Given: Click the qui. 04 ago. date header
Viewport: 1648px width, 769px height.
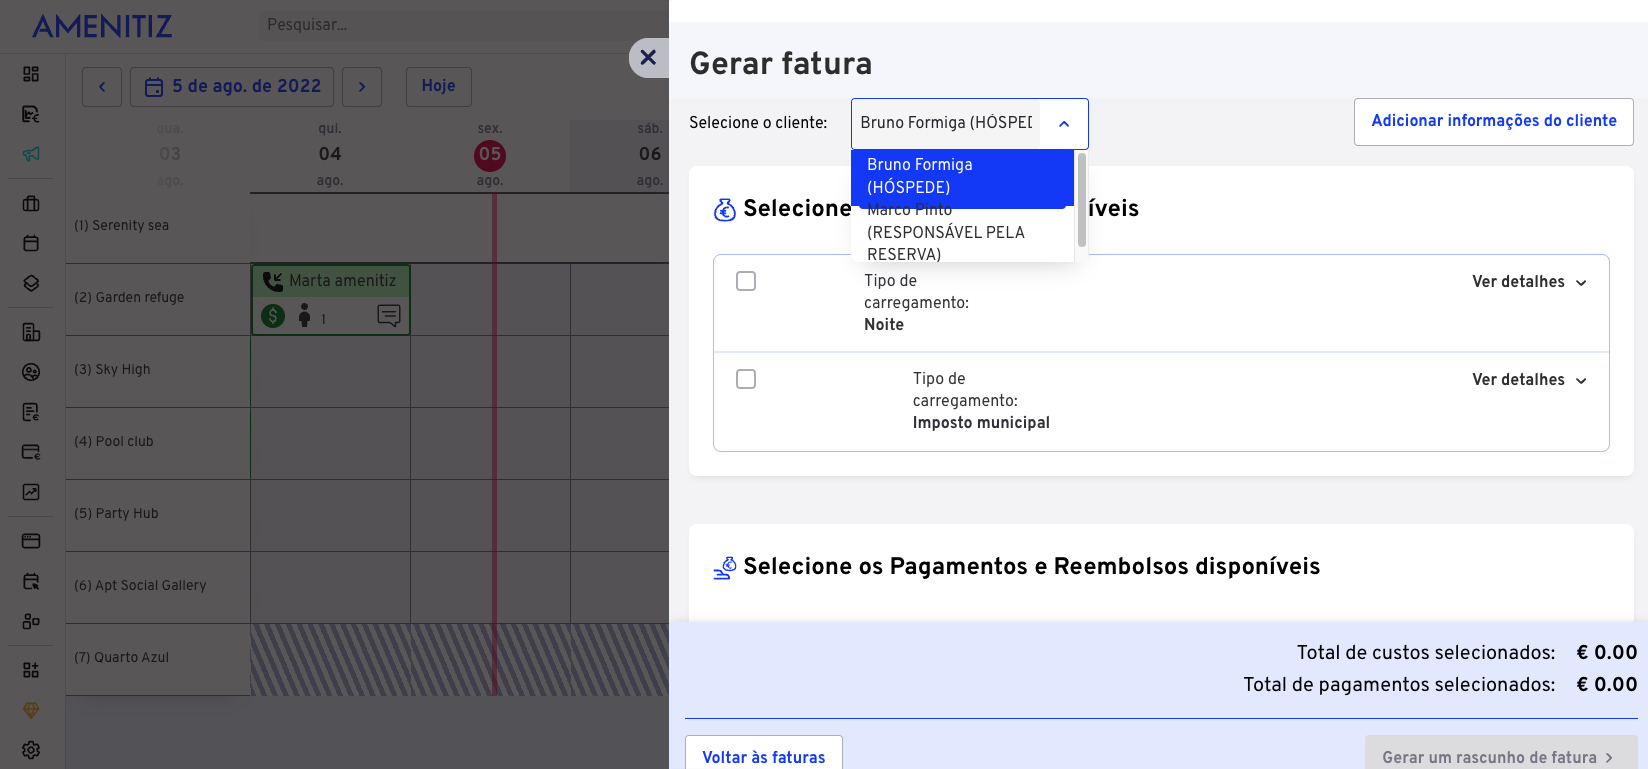Looking at the screenshot, I should tap(330, 155).
